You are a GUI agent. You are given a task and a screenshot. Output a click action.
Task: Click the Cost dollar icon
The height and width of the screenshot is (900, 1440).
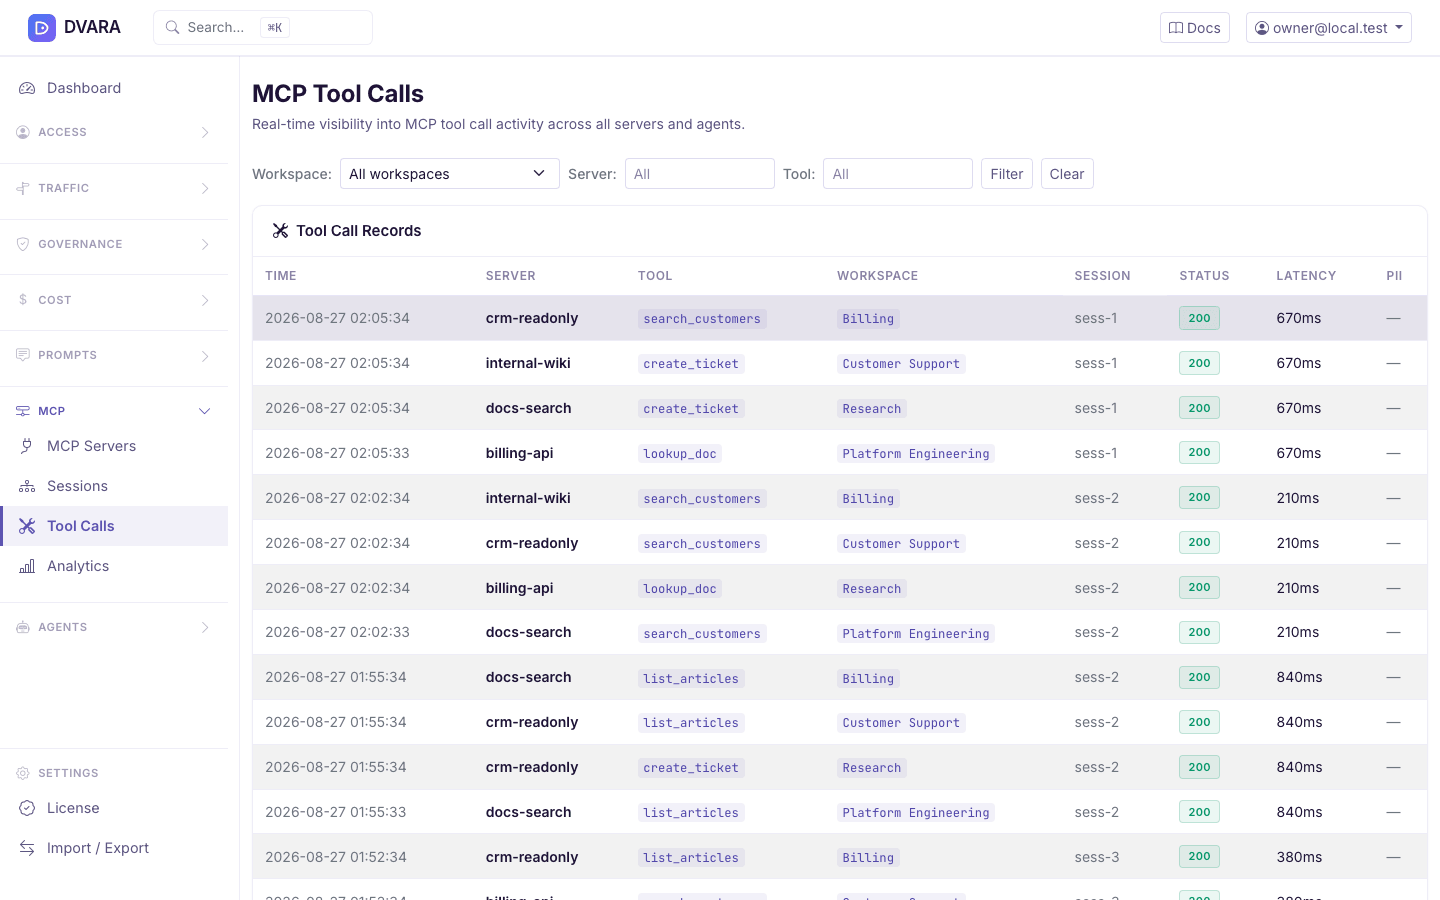[23, 300]
